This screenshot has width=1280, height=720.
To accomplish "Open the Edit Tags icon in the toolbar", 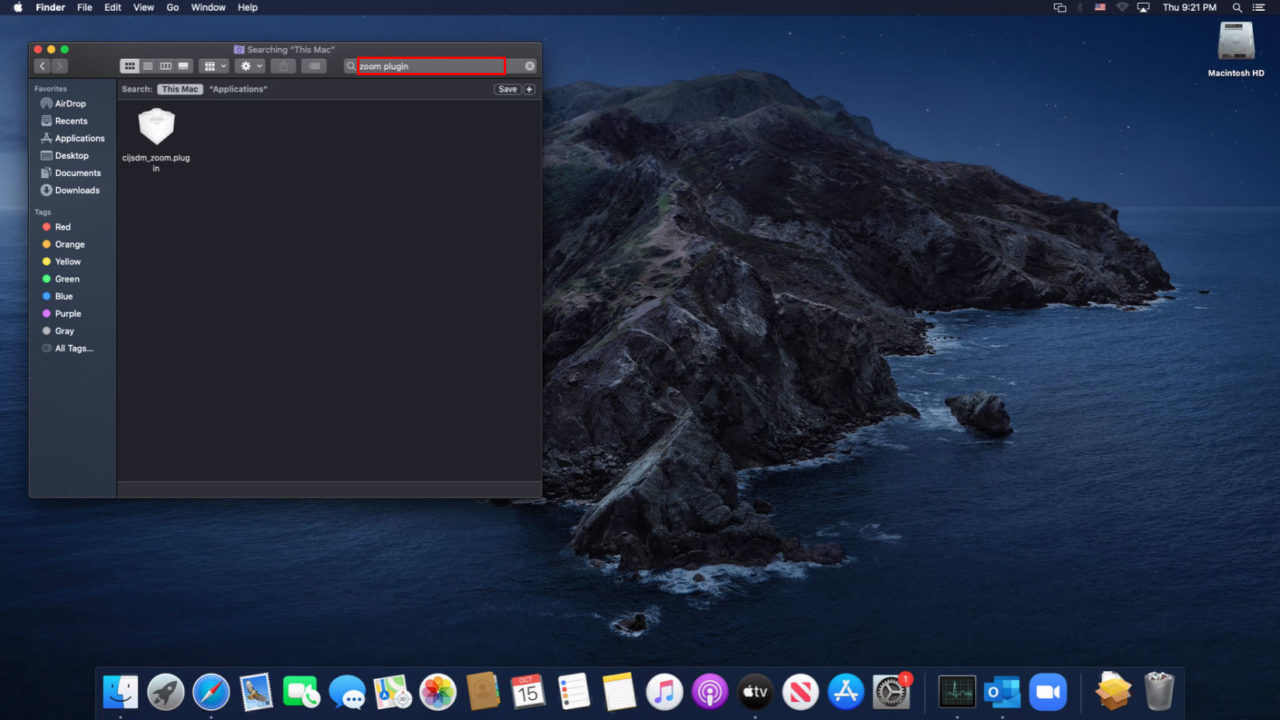I will point(313,66).
